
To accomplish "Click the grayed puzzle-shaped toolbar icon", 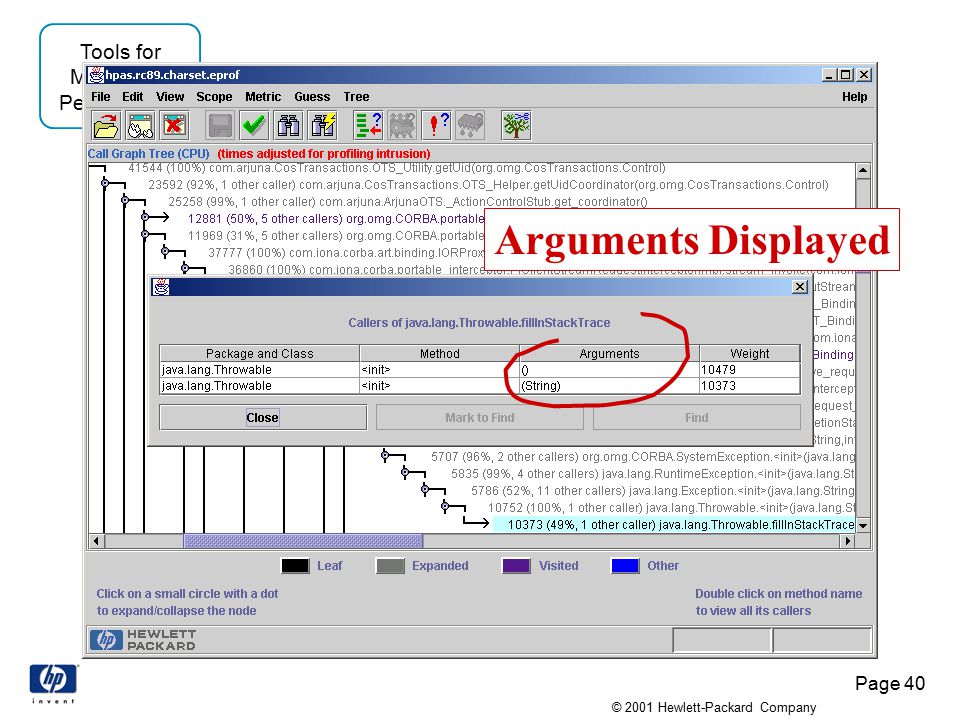I will coord(402,126).
